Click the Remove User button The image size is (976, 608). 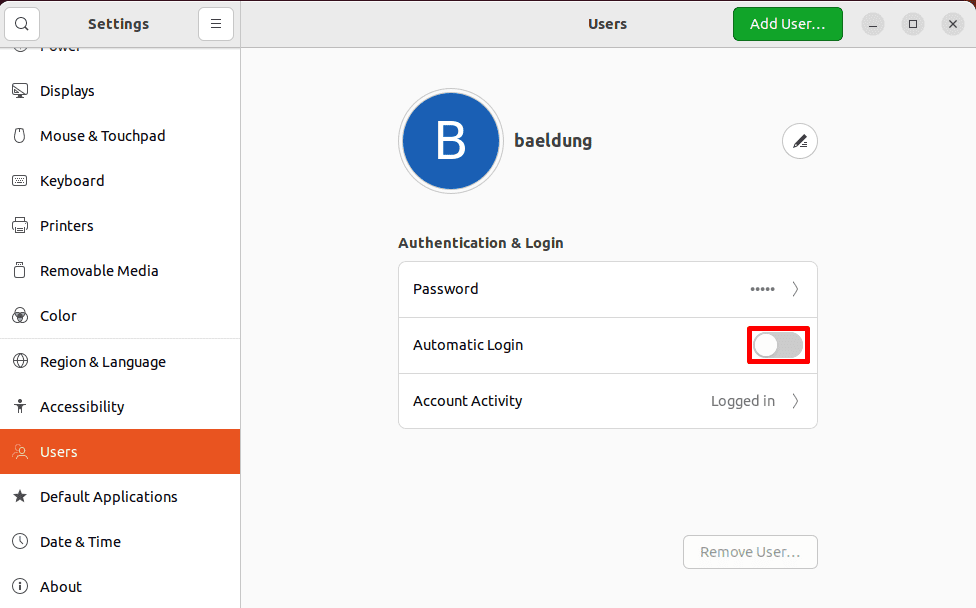750,551
